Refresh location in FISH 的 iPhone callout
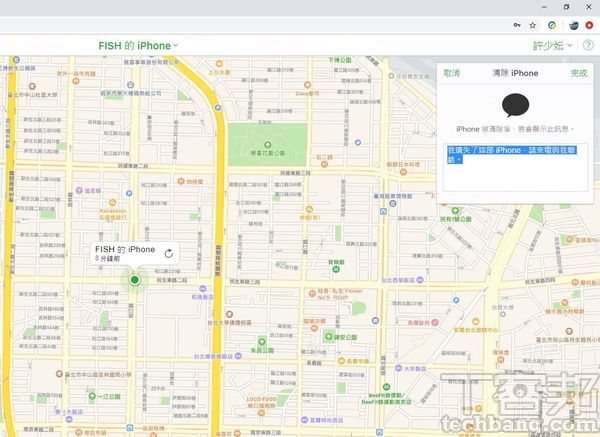600x437 pixels. coord(168,254)
